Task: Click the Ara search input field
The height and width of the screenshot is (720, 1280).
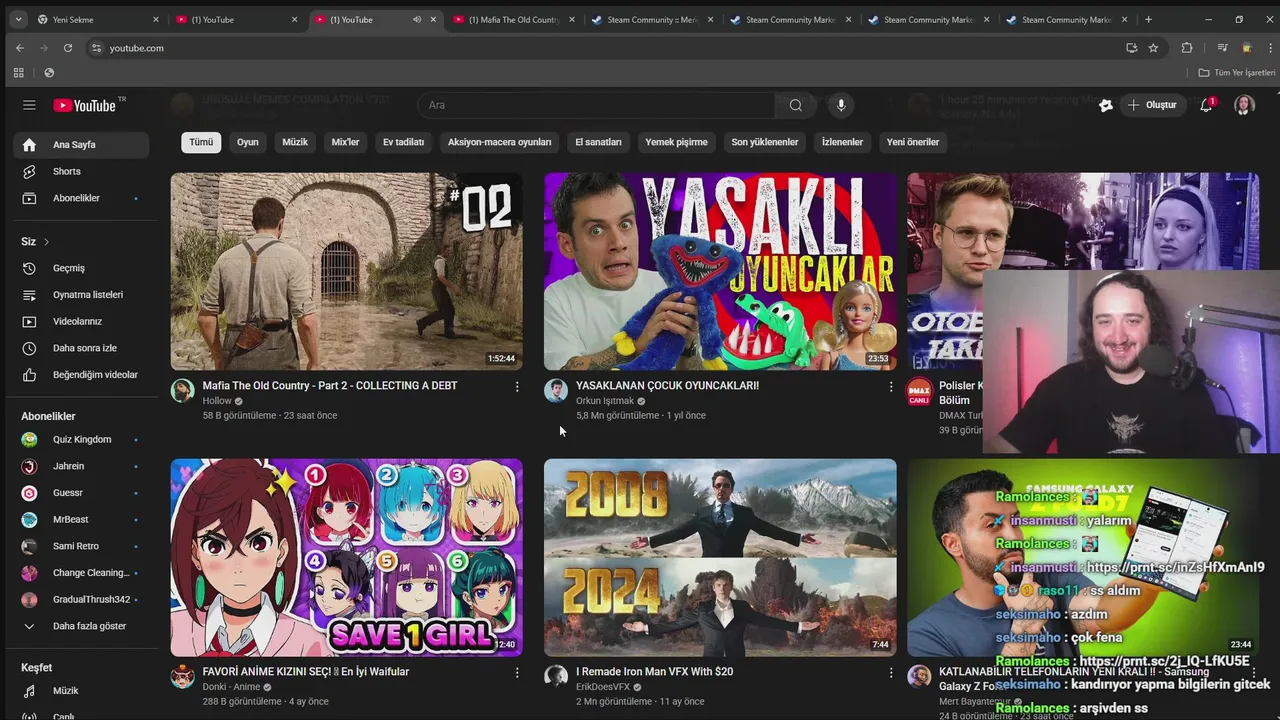Action: click(x=596, y=105)
